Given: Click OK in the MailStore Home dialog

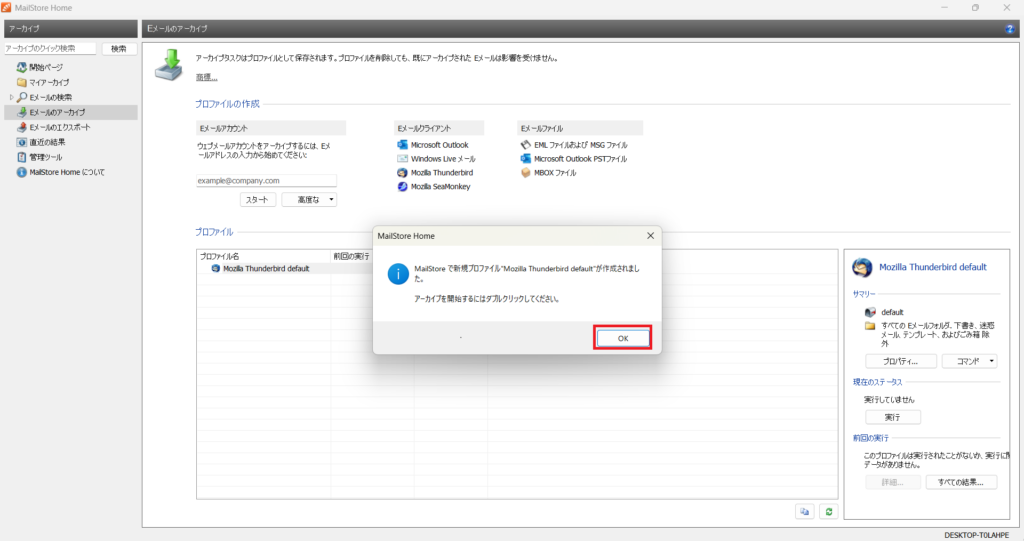Looking at the screenshot, I should coord(622,338).
